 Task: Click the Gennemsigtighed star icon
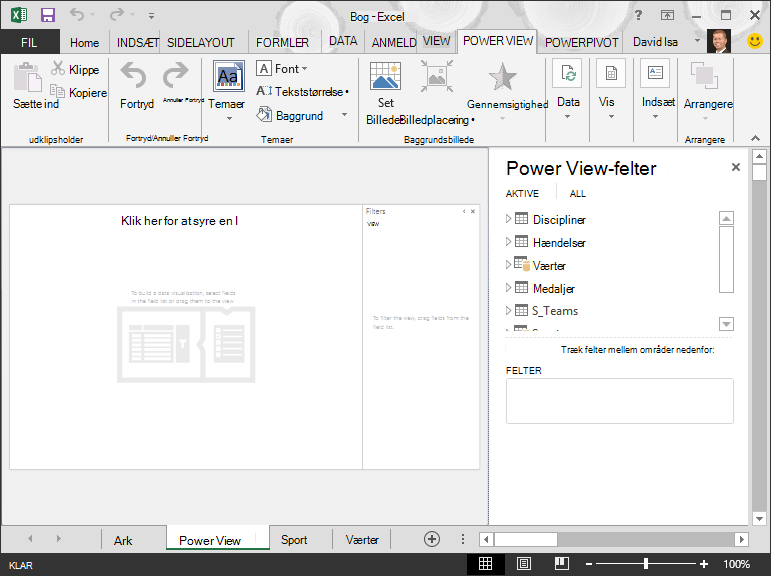tap(503, 77)
